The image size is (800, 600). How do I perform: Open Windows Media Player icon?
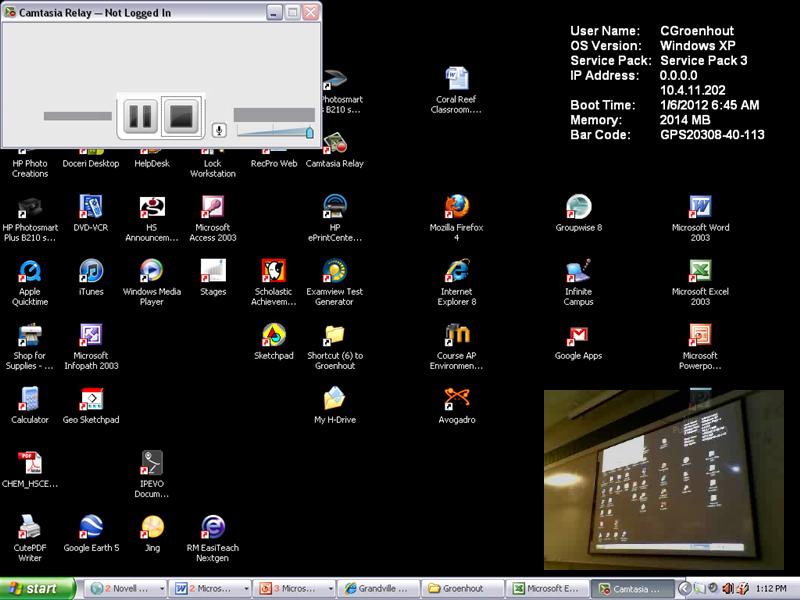coord(152,283)
